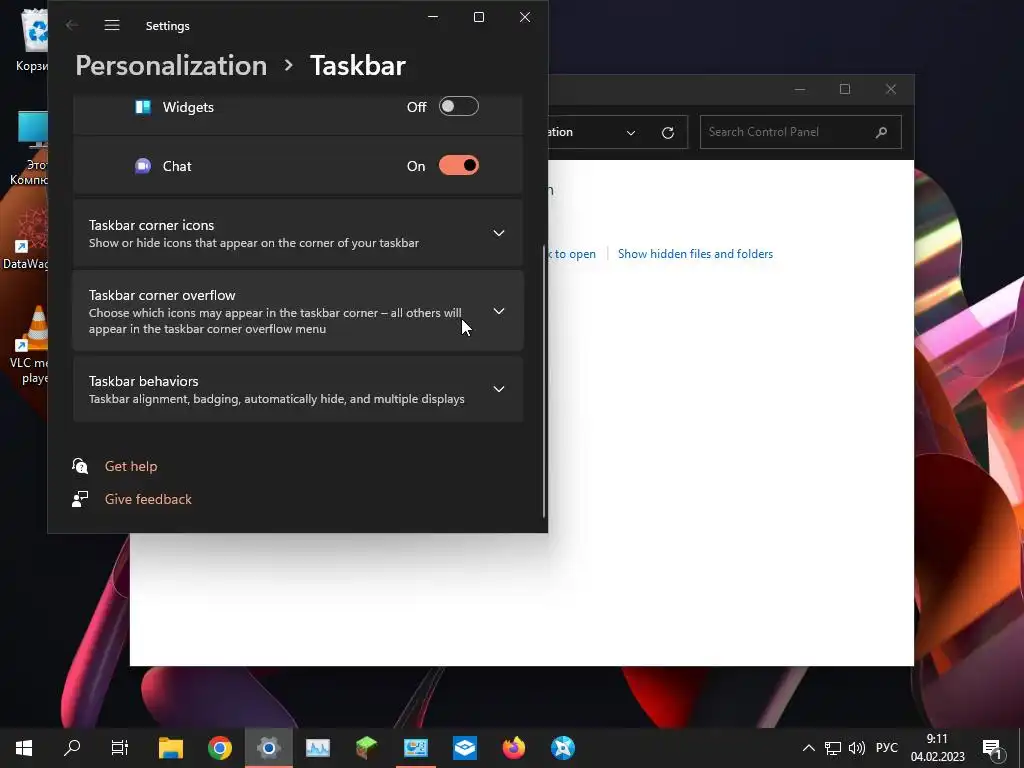Image resolution: width=1024 pixels, height=768 pixels.
Task: Open the Give feedback link
Action: 148,499
